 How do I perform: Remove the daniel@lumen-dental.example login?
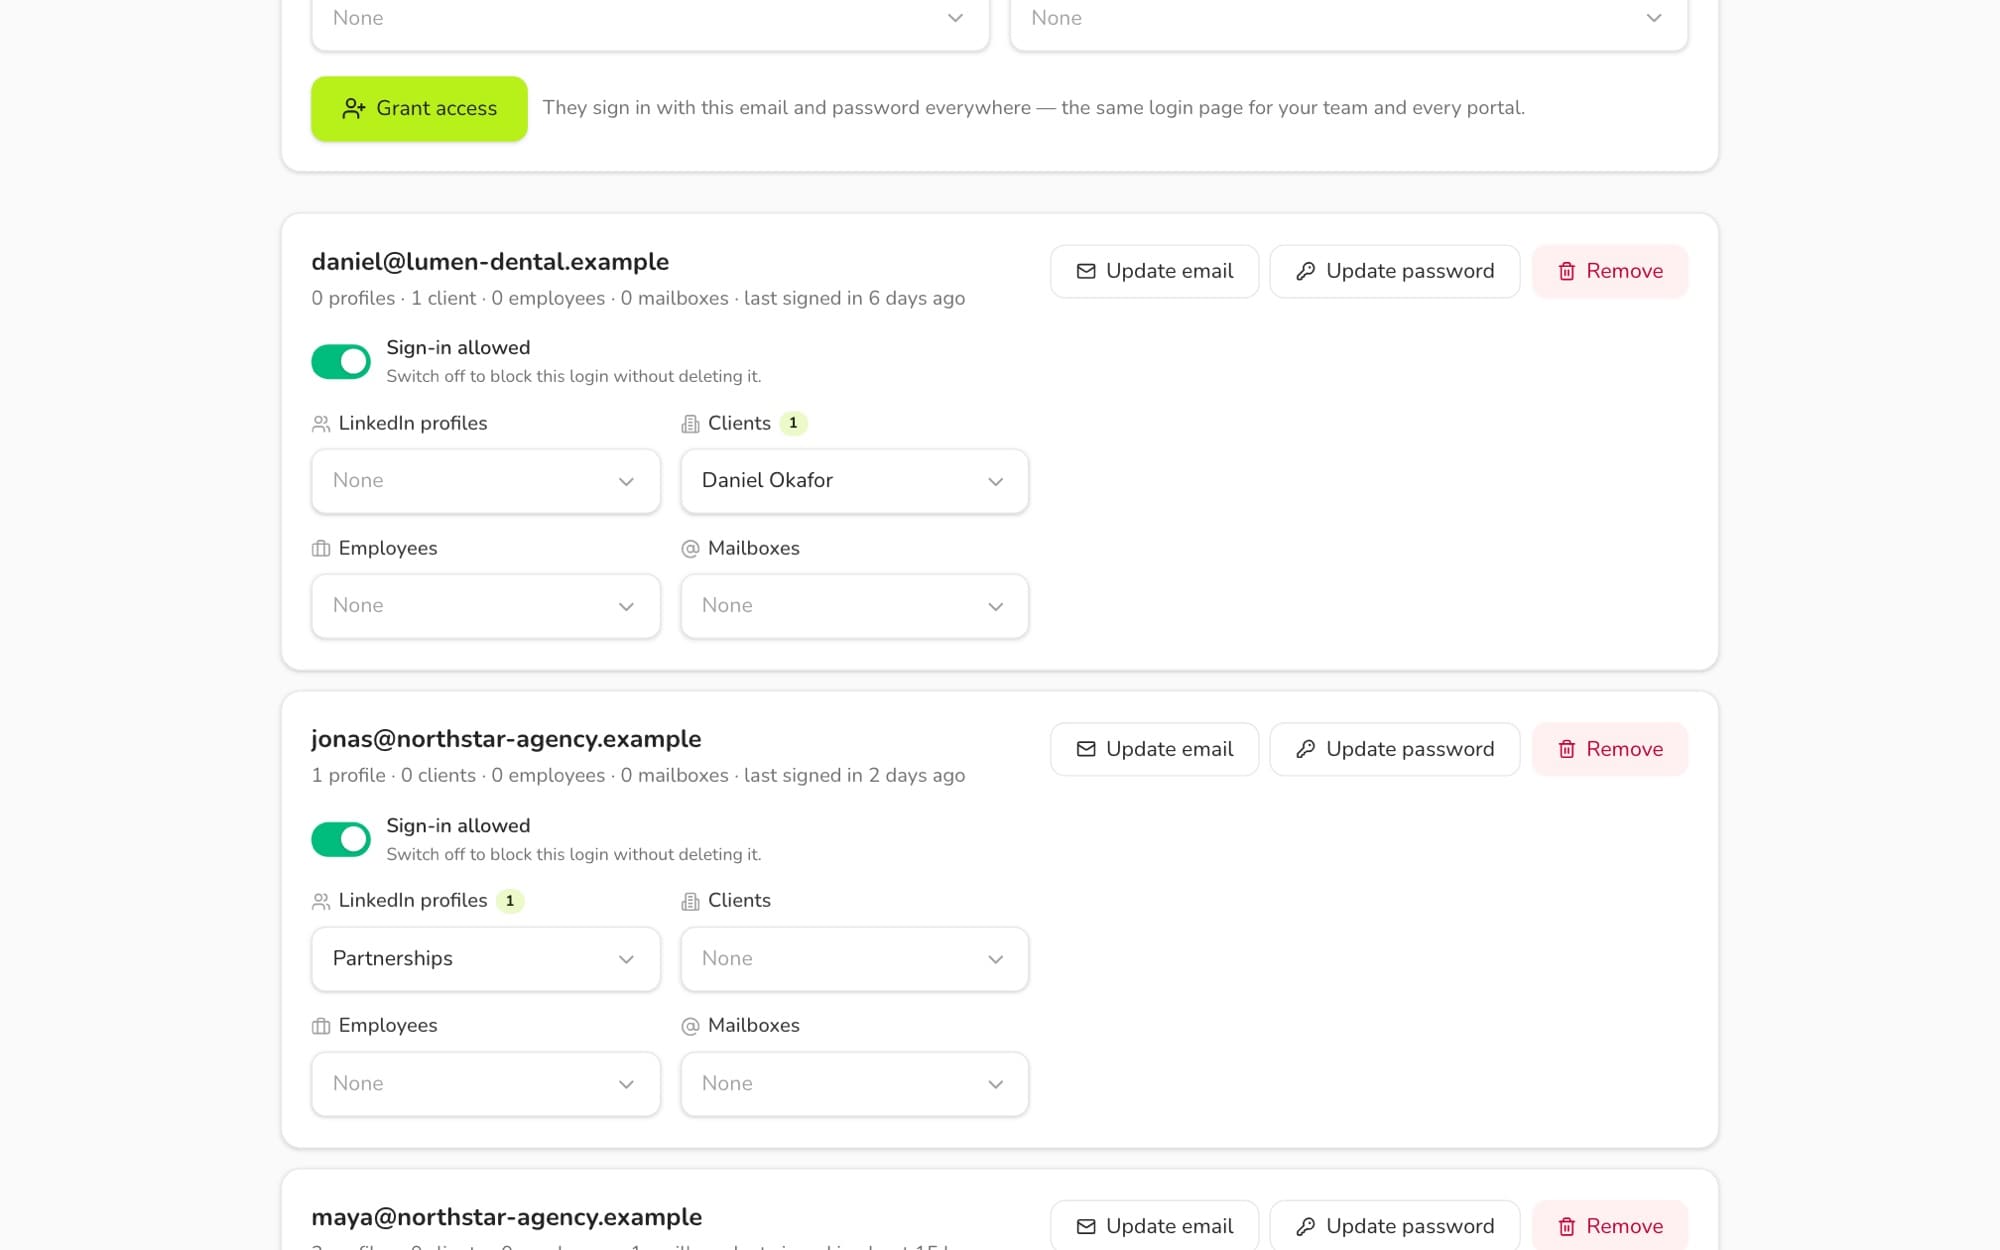pyautogui.click(x=1610, y=271)
